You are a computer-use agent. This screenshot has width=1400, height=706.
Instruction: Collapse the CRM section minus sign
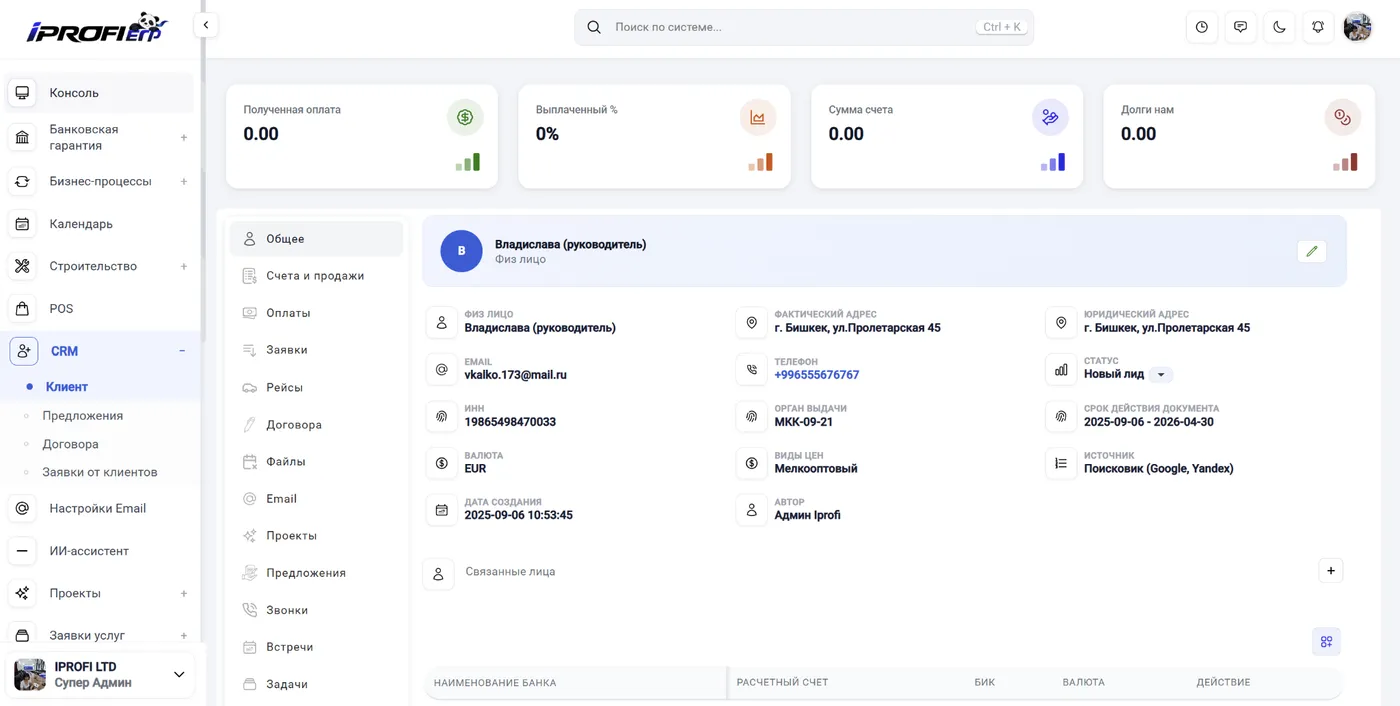click(182, 351)
